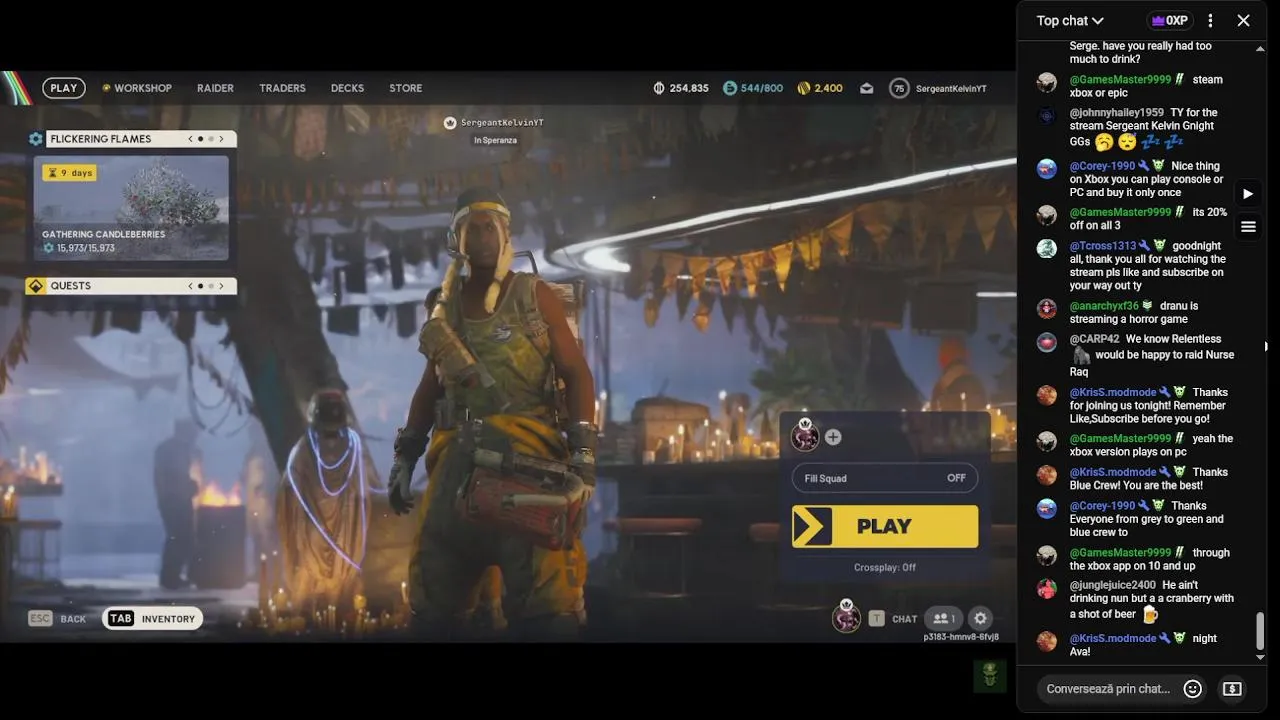Click the blue 544/800 stash icon
The width and height of the screenshot is (1280, 720).
point(729,88)
